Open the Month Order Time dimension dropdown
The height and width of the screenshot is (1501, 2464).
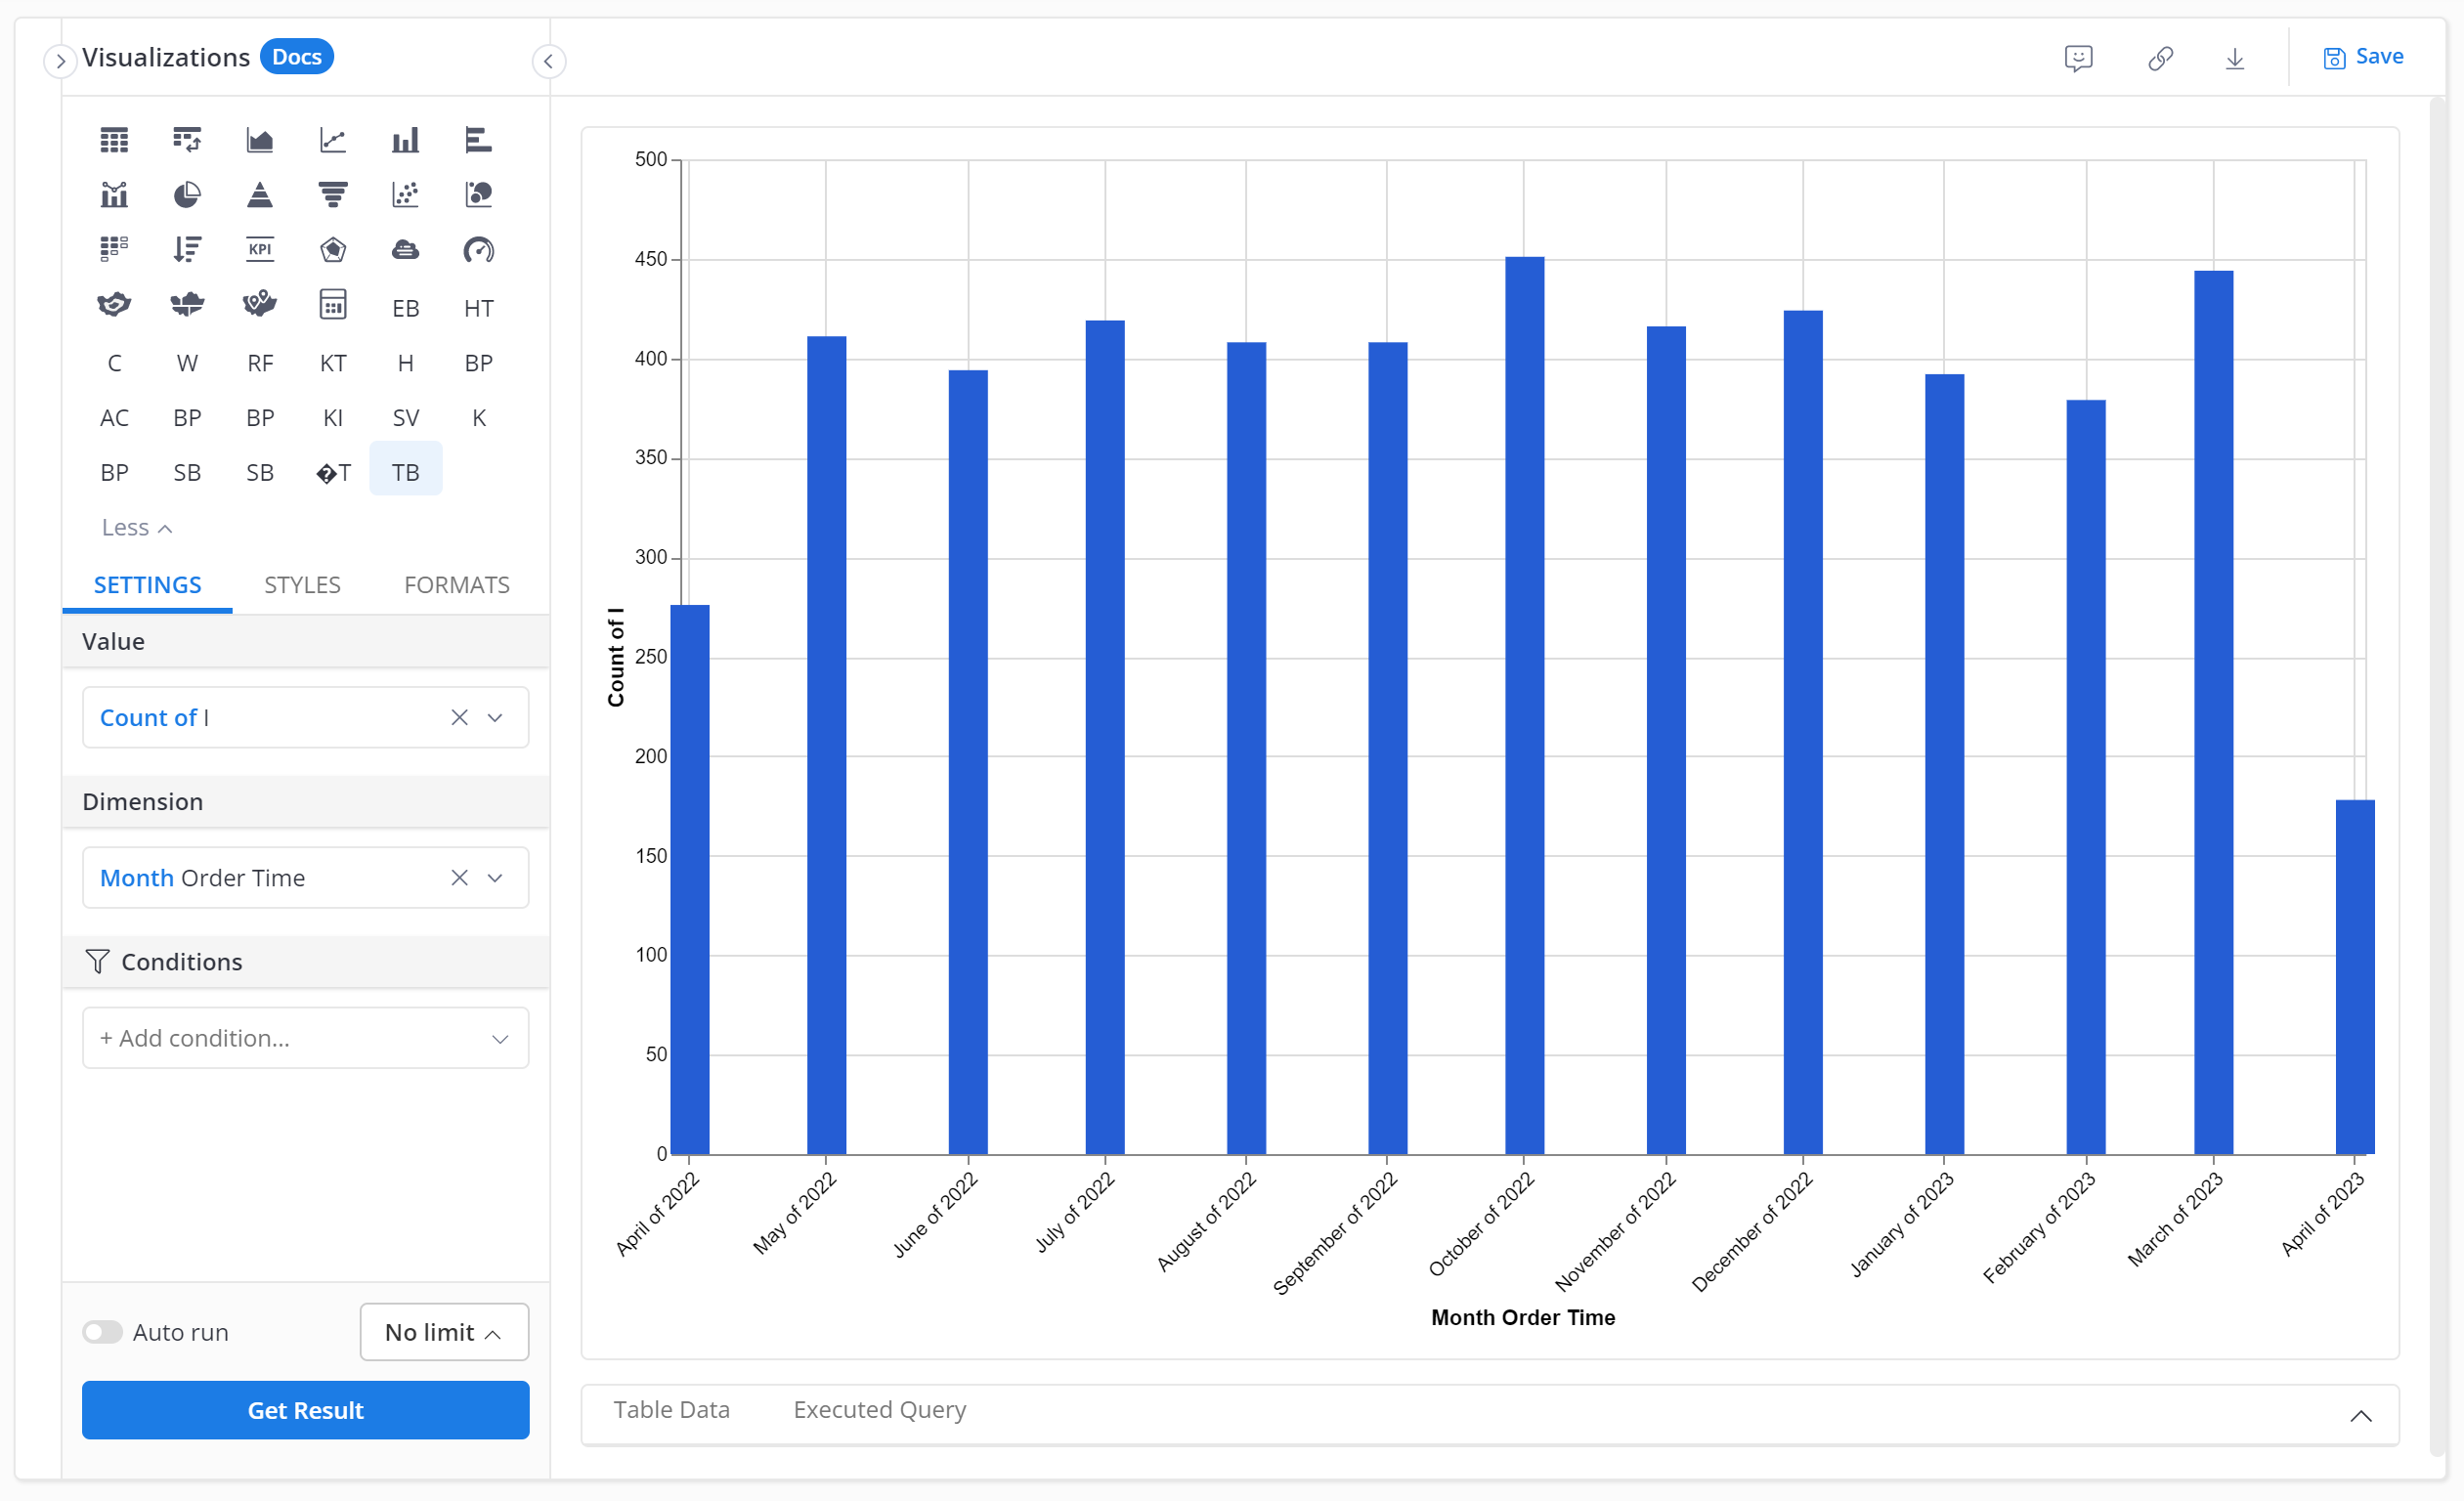pos(497,875)
